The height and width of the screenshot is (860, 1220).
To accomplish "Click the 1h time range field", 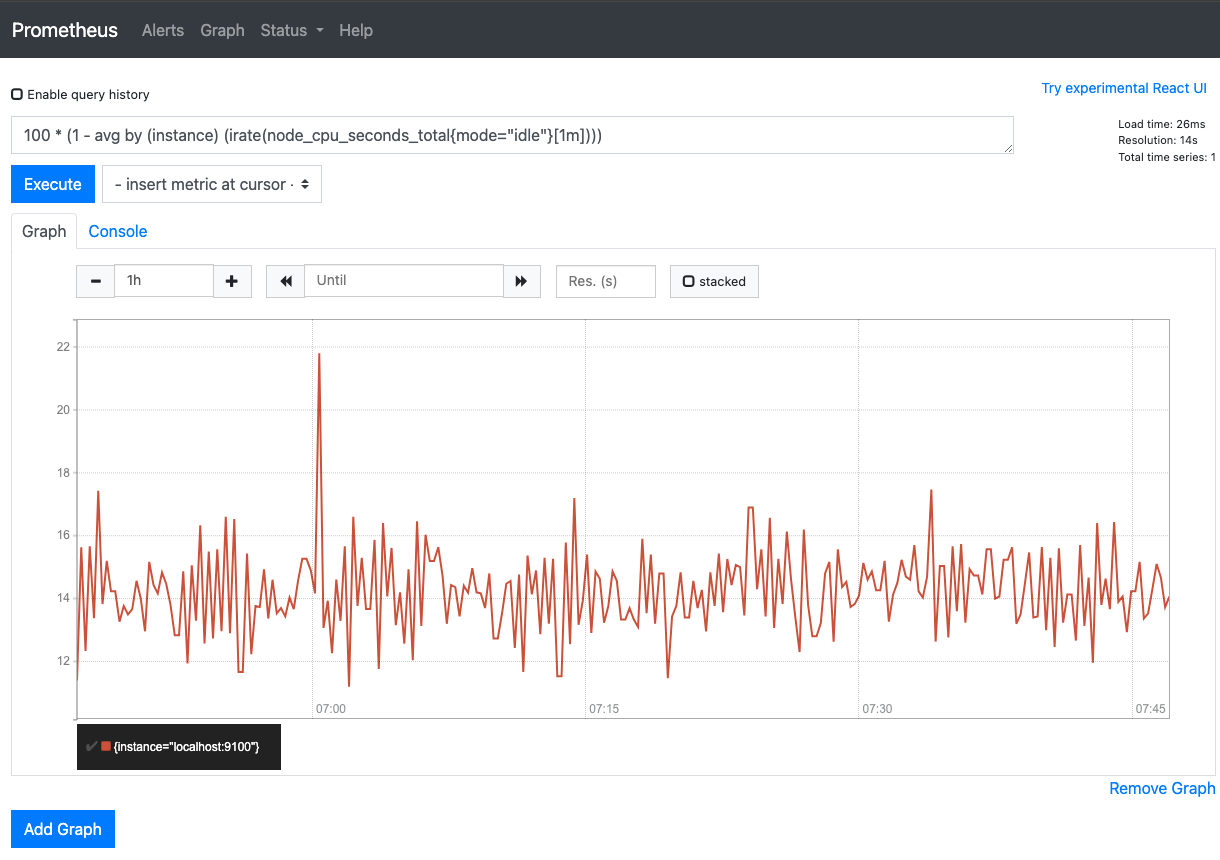I will tap(164, 281).
